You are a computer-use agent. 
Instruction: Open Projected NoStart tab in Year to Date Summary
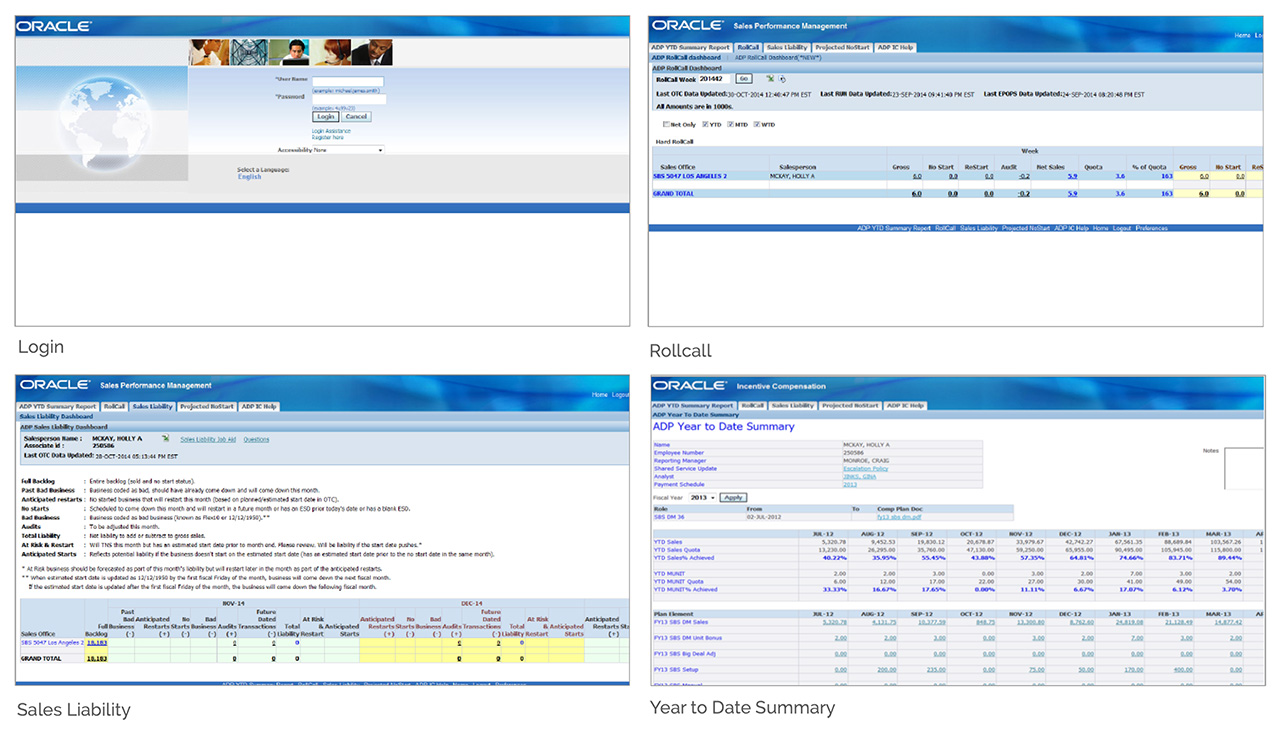pos(851,406)
